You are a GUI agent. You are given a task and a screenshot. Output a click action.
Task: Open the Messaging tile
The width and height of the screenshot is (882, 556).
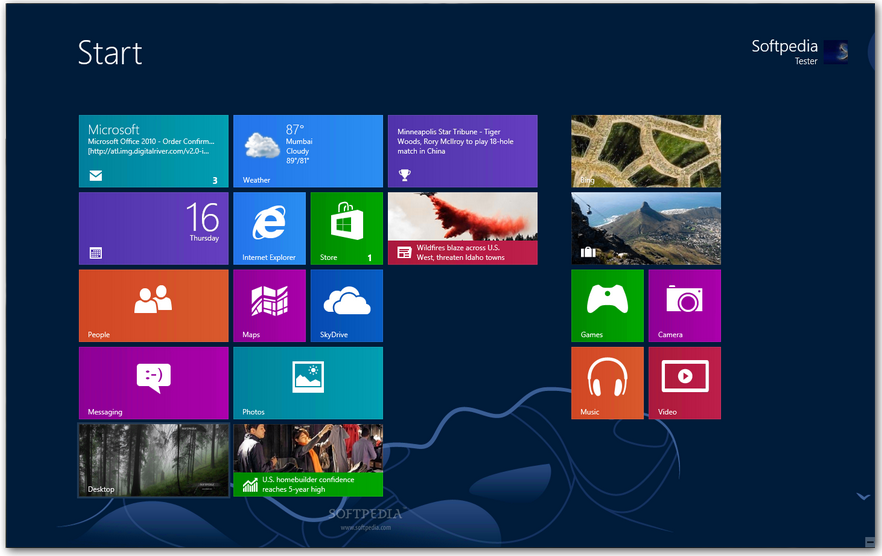pyautogui.click(x=154, y=383)
